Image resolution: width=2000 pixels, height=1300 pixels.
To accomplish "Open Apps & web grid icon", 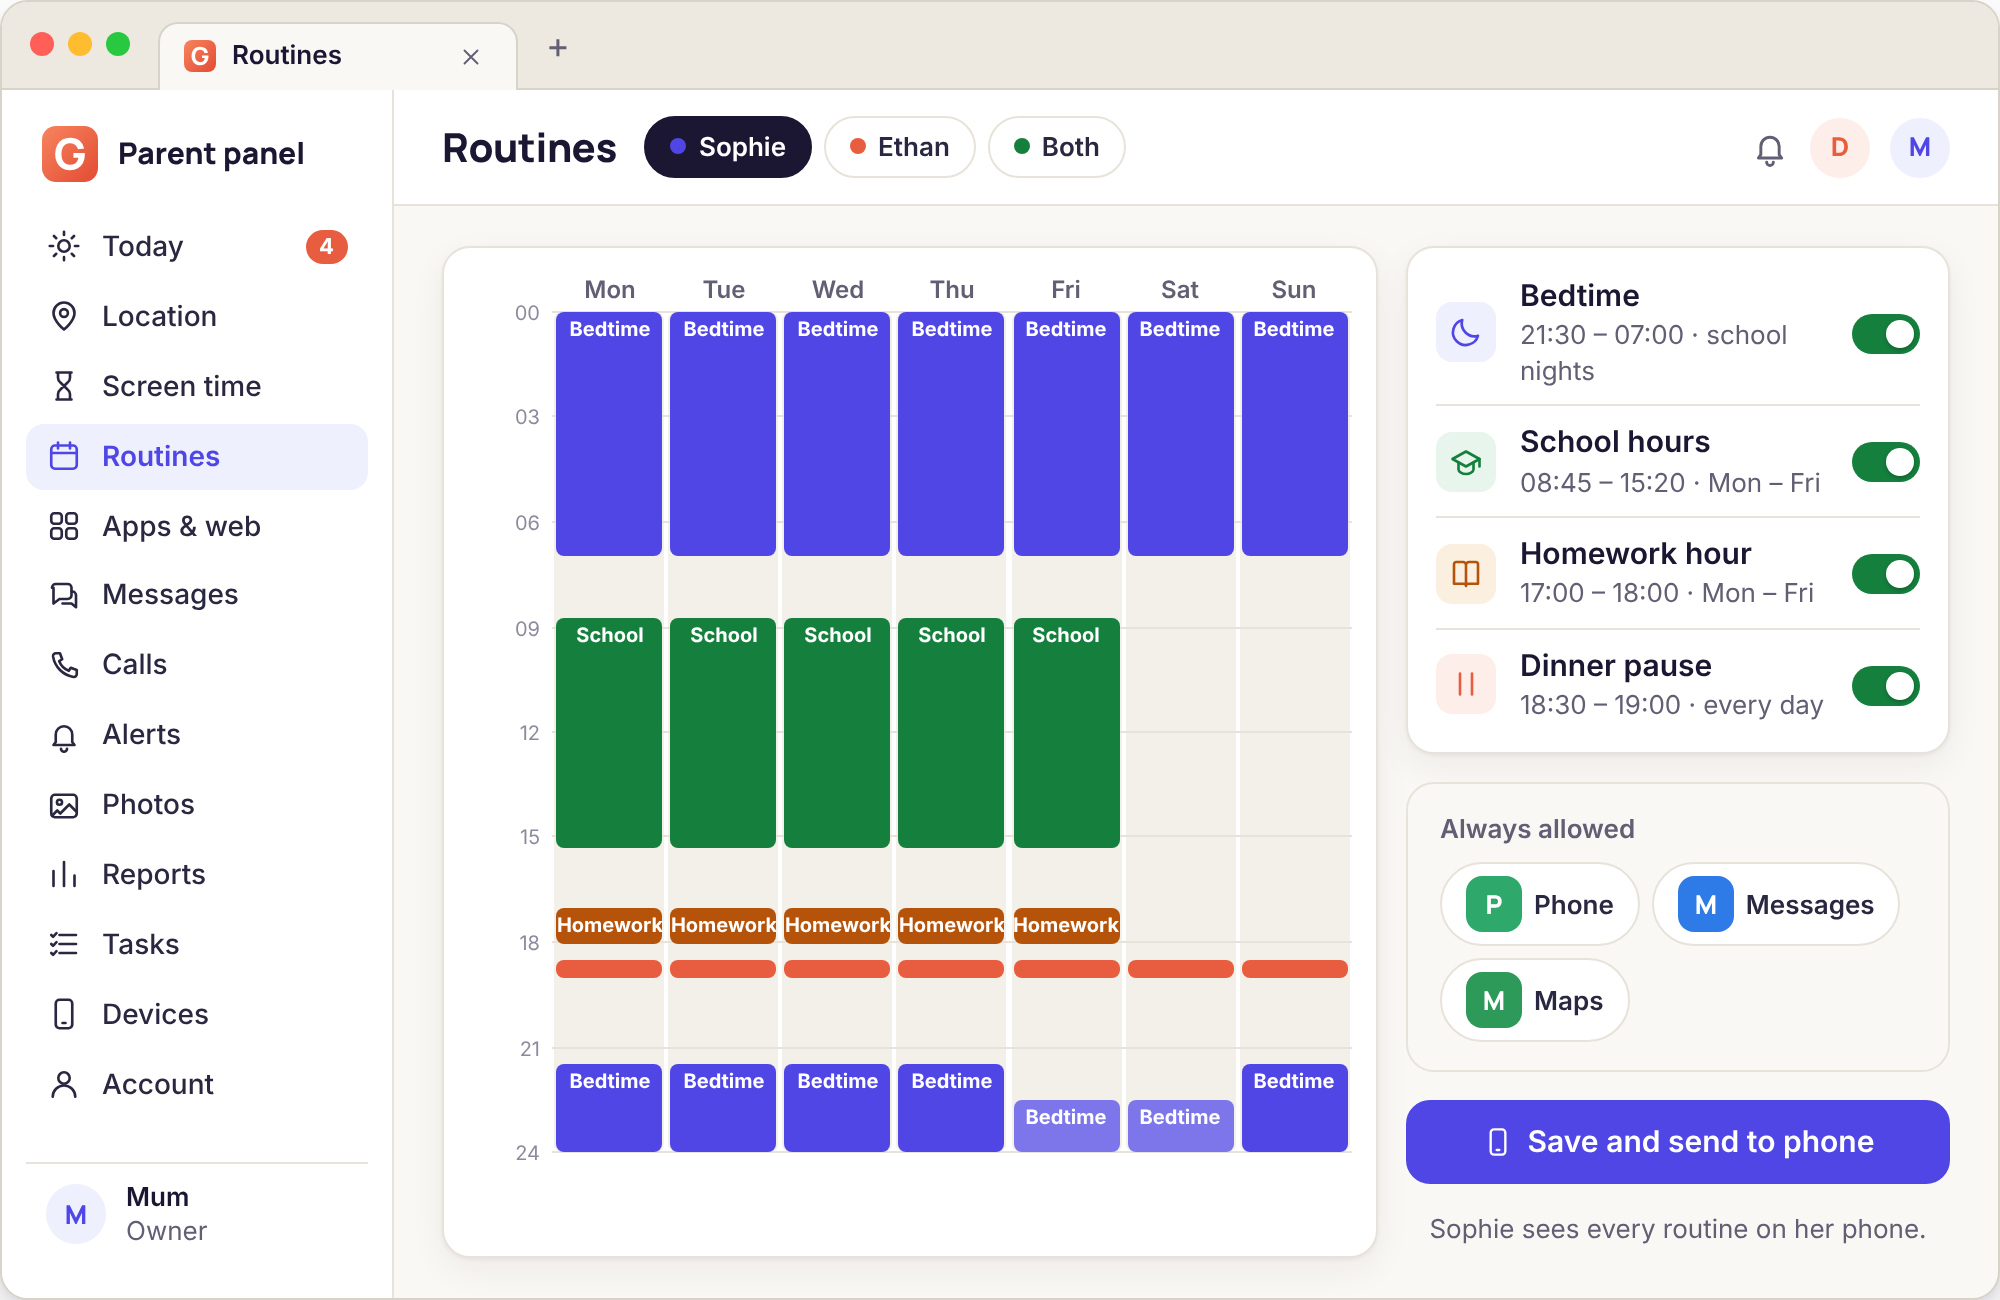I will click(64, 526).
